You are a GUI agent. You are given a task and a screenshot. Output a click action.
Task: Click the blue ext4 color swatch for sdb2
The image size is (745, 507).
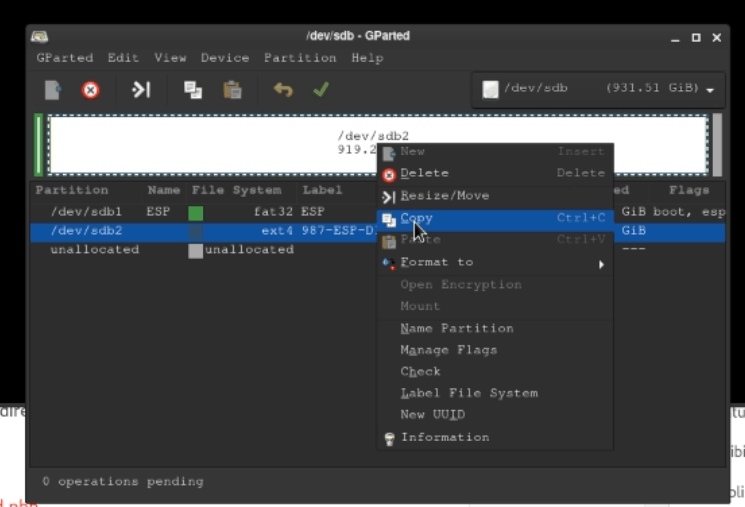(x=196, y=231)
